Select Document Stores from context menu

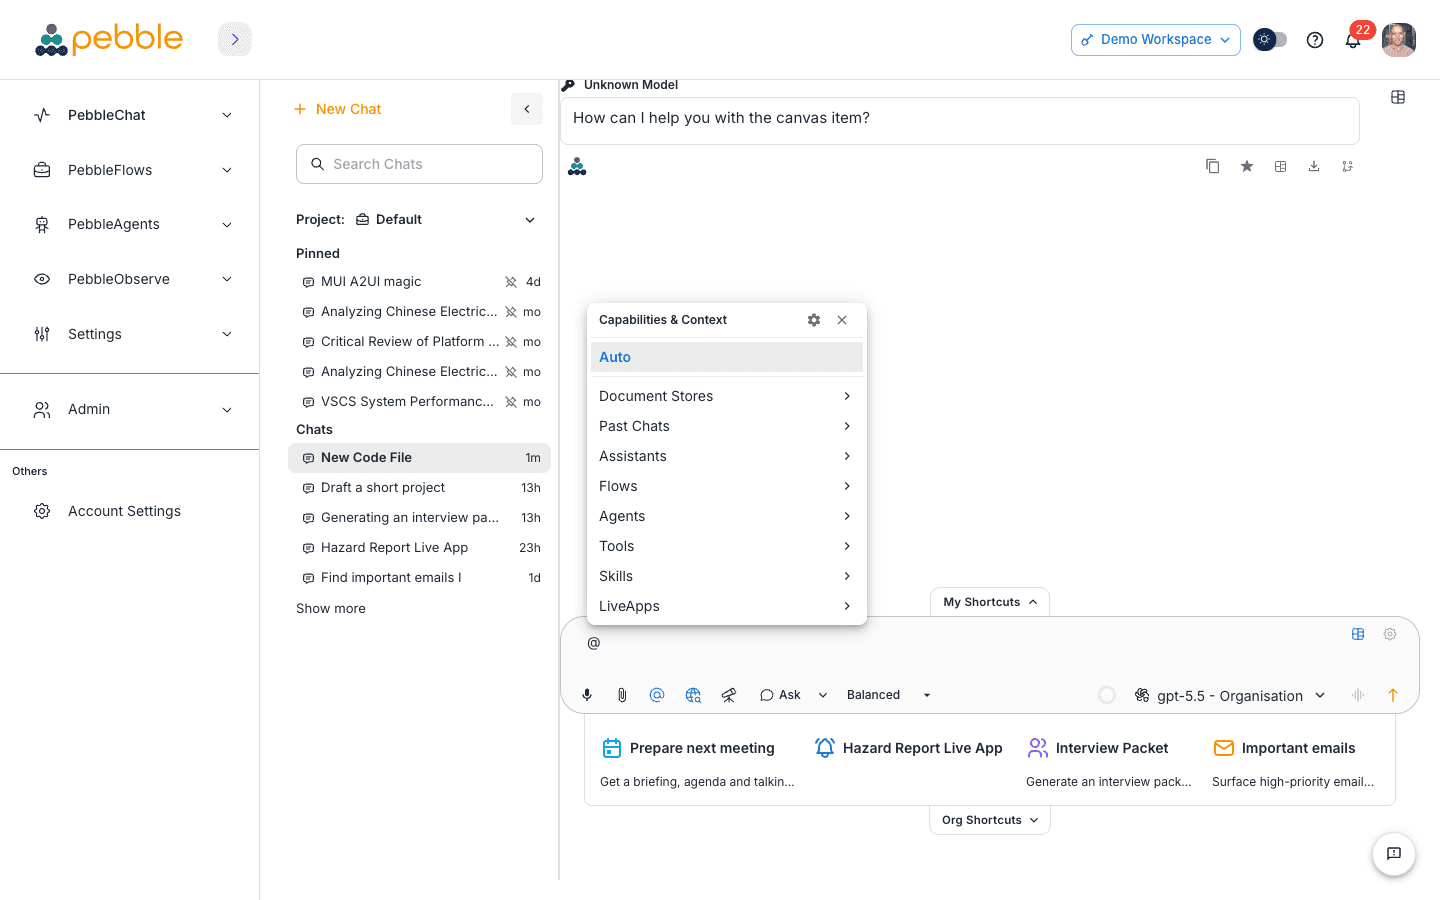[x=726, y=396]
